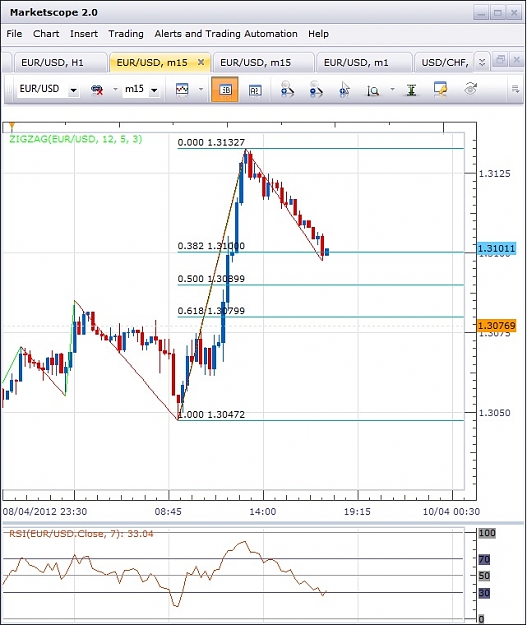Click the greyed eye visibility icon
The image size is (527, 625).
[x=471, y=89]
